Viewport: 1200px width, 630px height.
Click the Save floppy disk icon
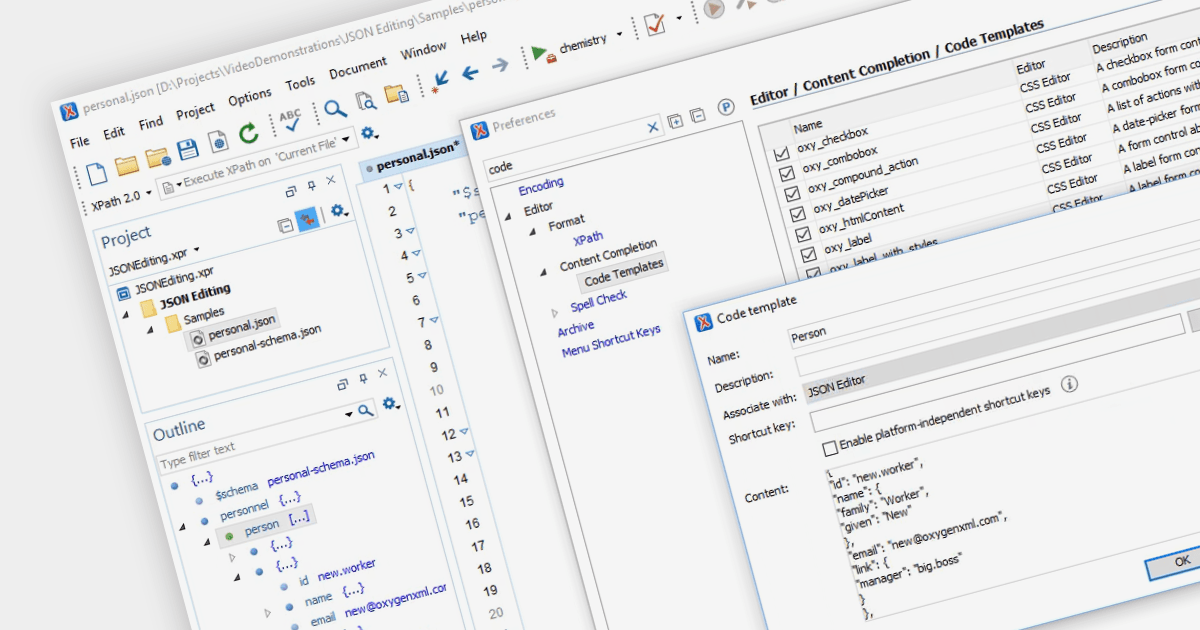click(187, 150)
